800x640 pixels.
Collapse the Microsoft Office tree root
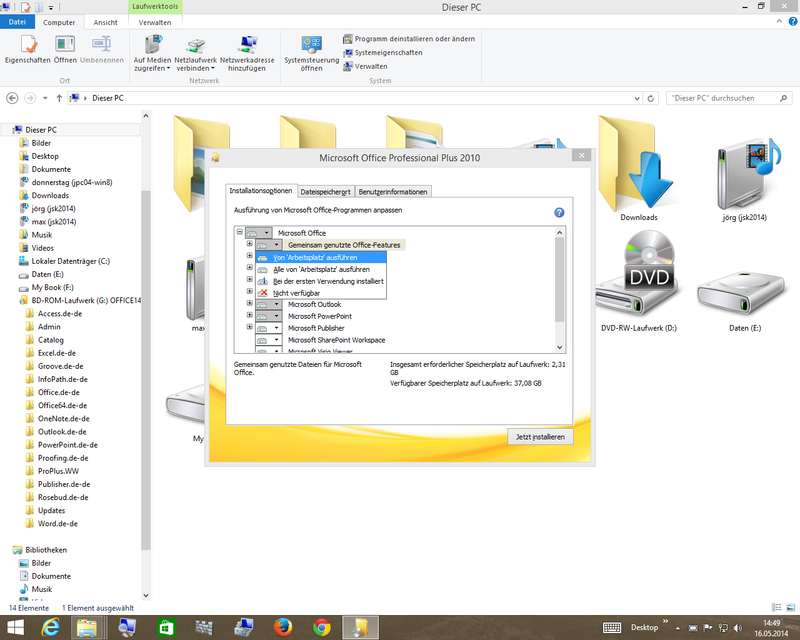point(239,233)
